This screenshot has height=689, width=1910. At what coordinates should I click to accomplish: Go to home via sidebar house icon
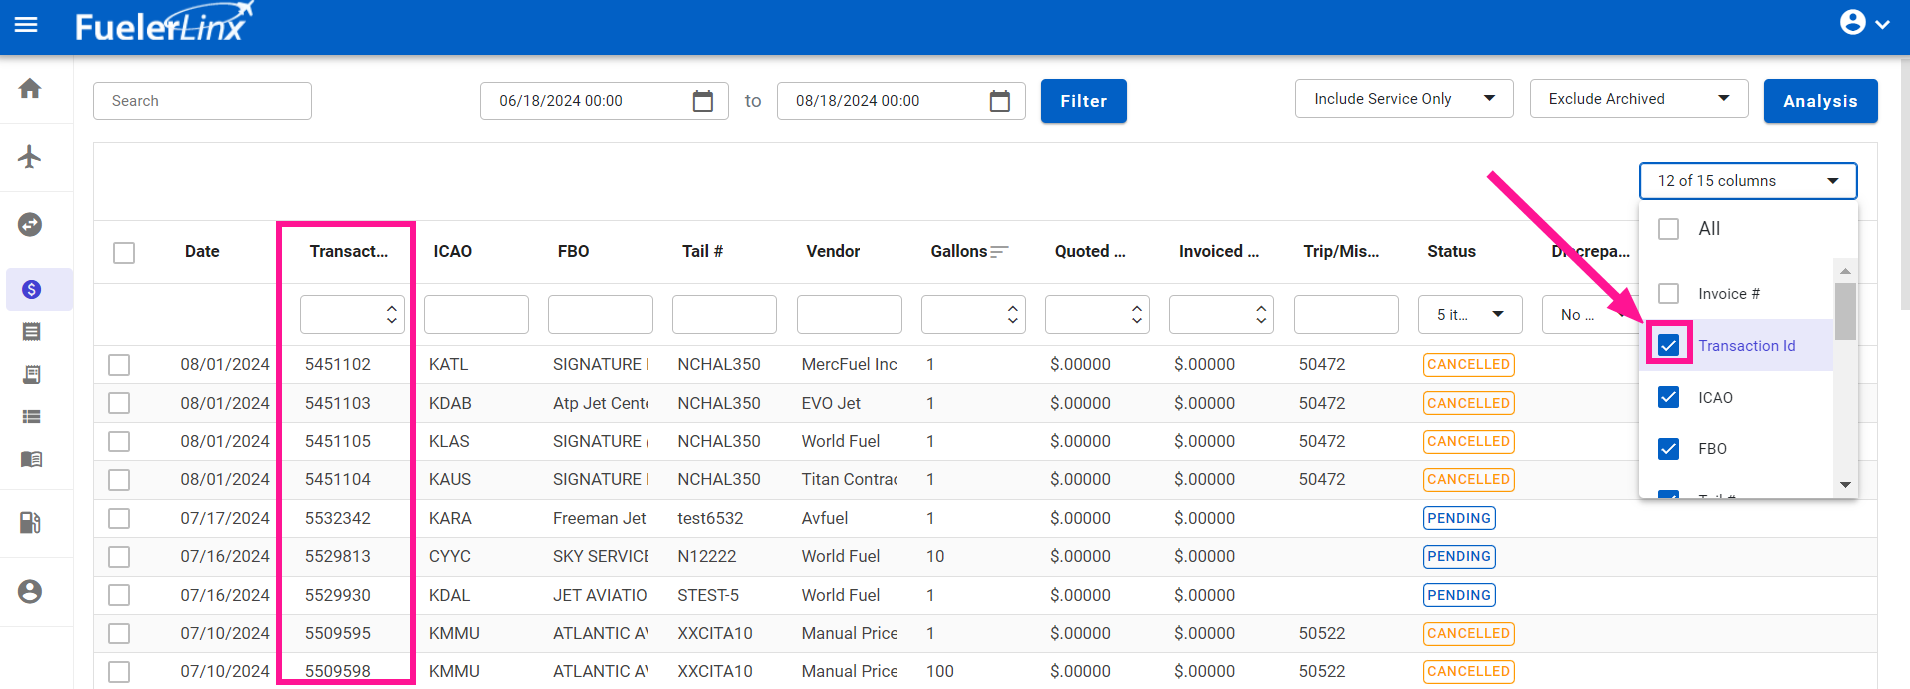click(30, 89)
